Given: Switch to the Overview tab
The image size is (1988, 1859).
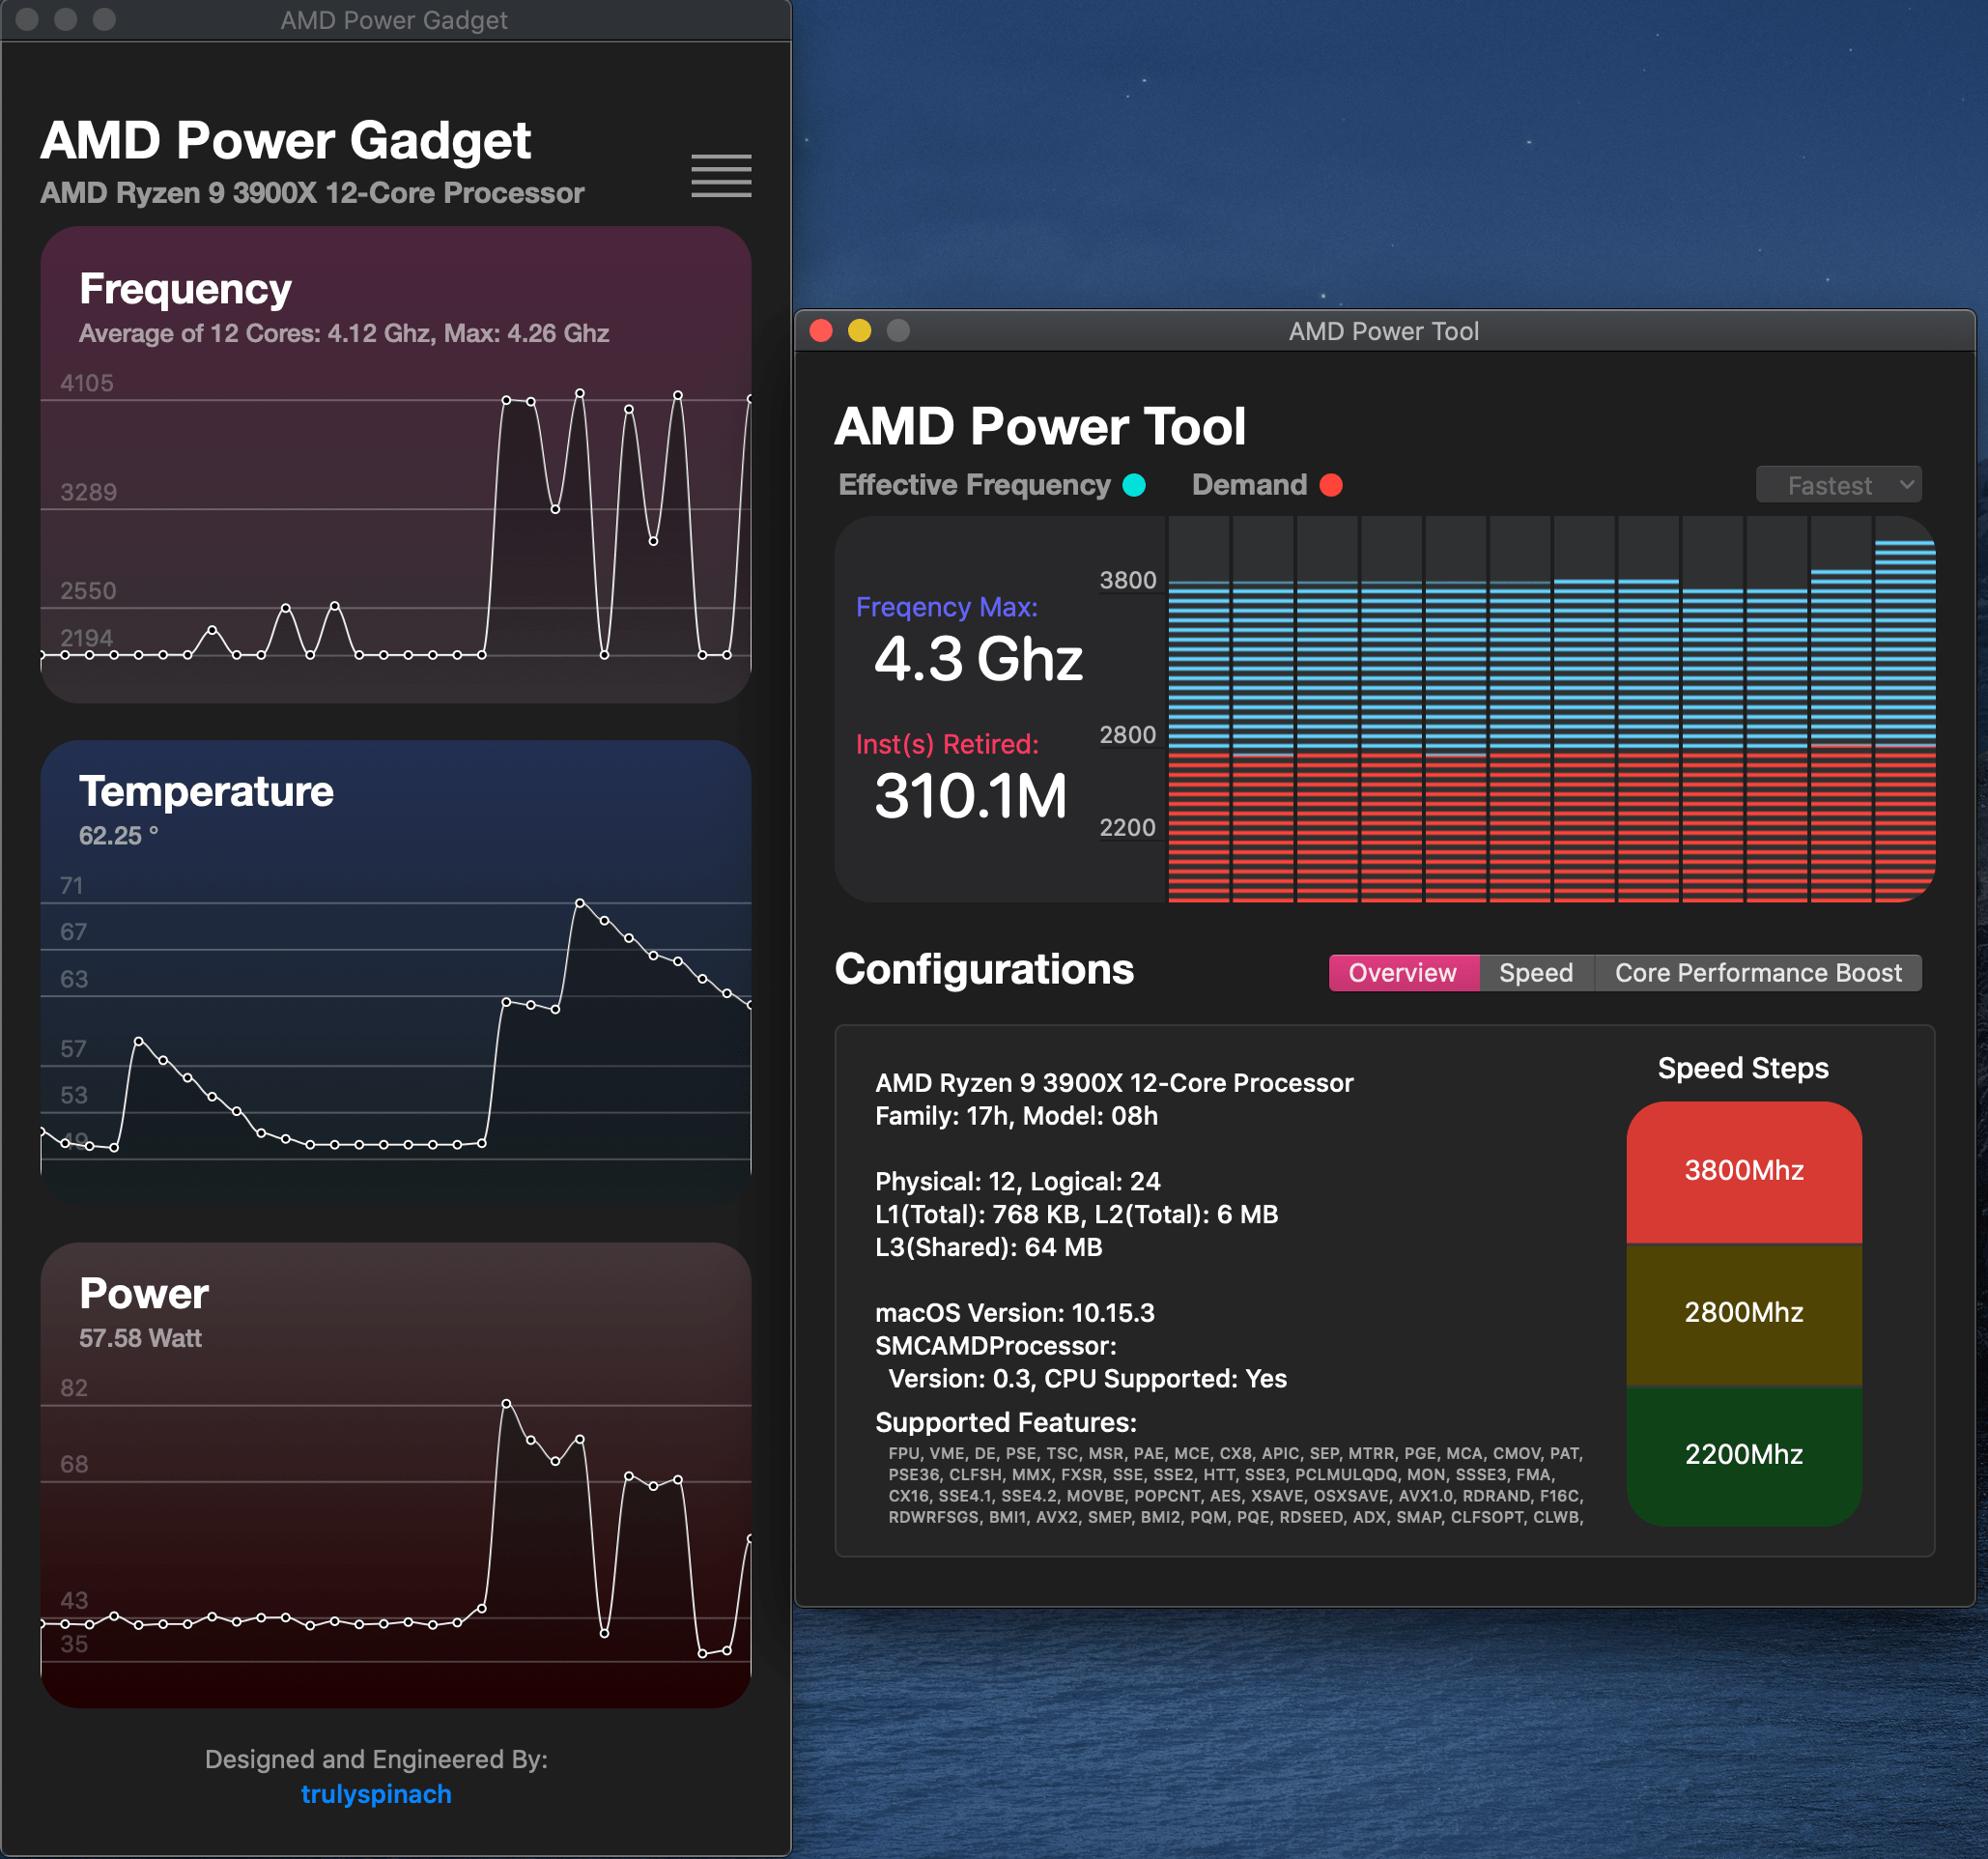Looking at the screenshot, I should point(1402,972).
